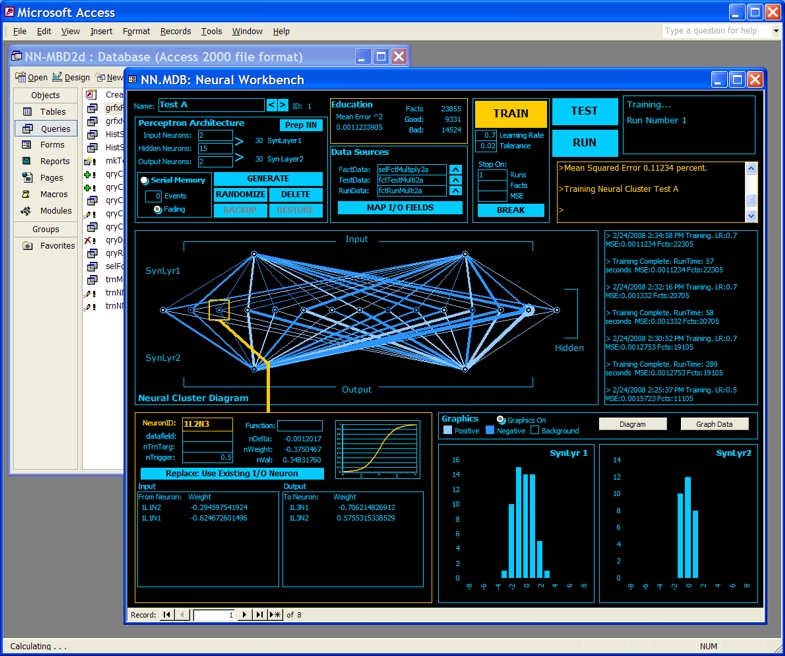This screenshot has height=656, width=785.
Task: Click the Type a question for help box
Action: (x=717, y=31)
